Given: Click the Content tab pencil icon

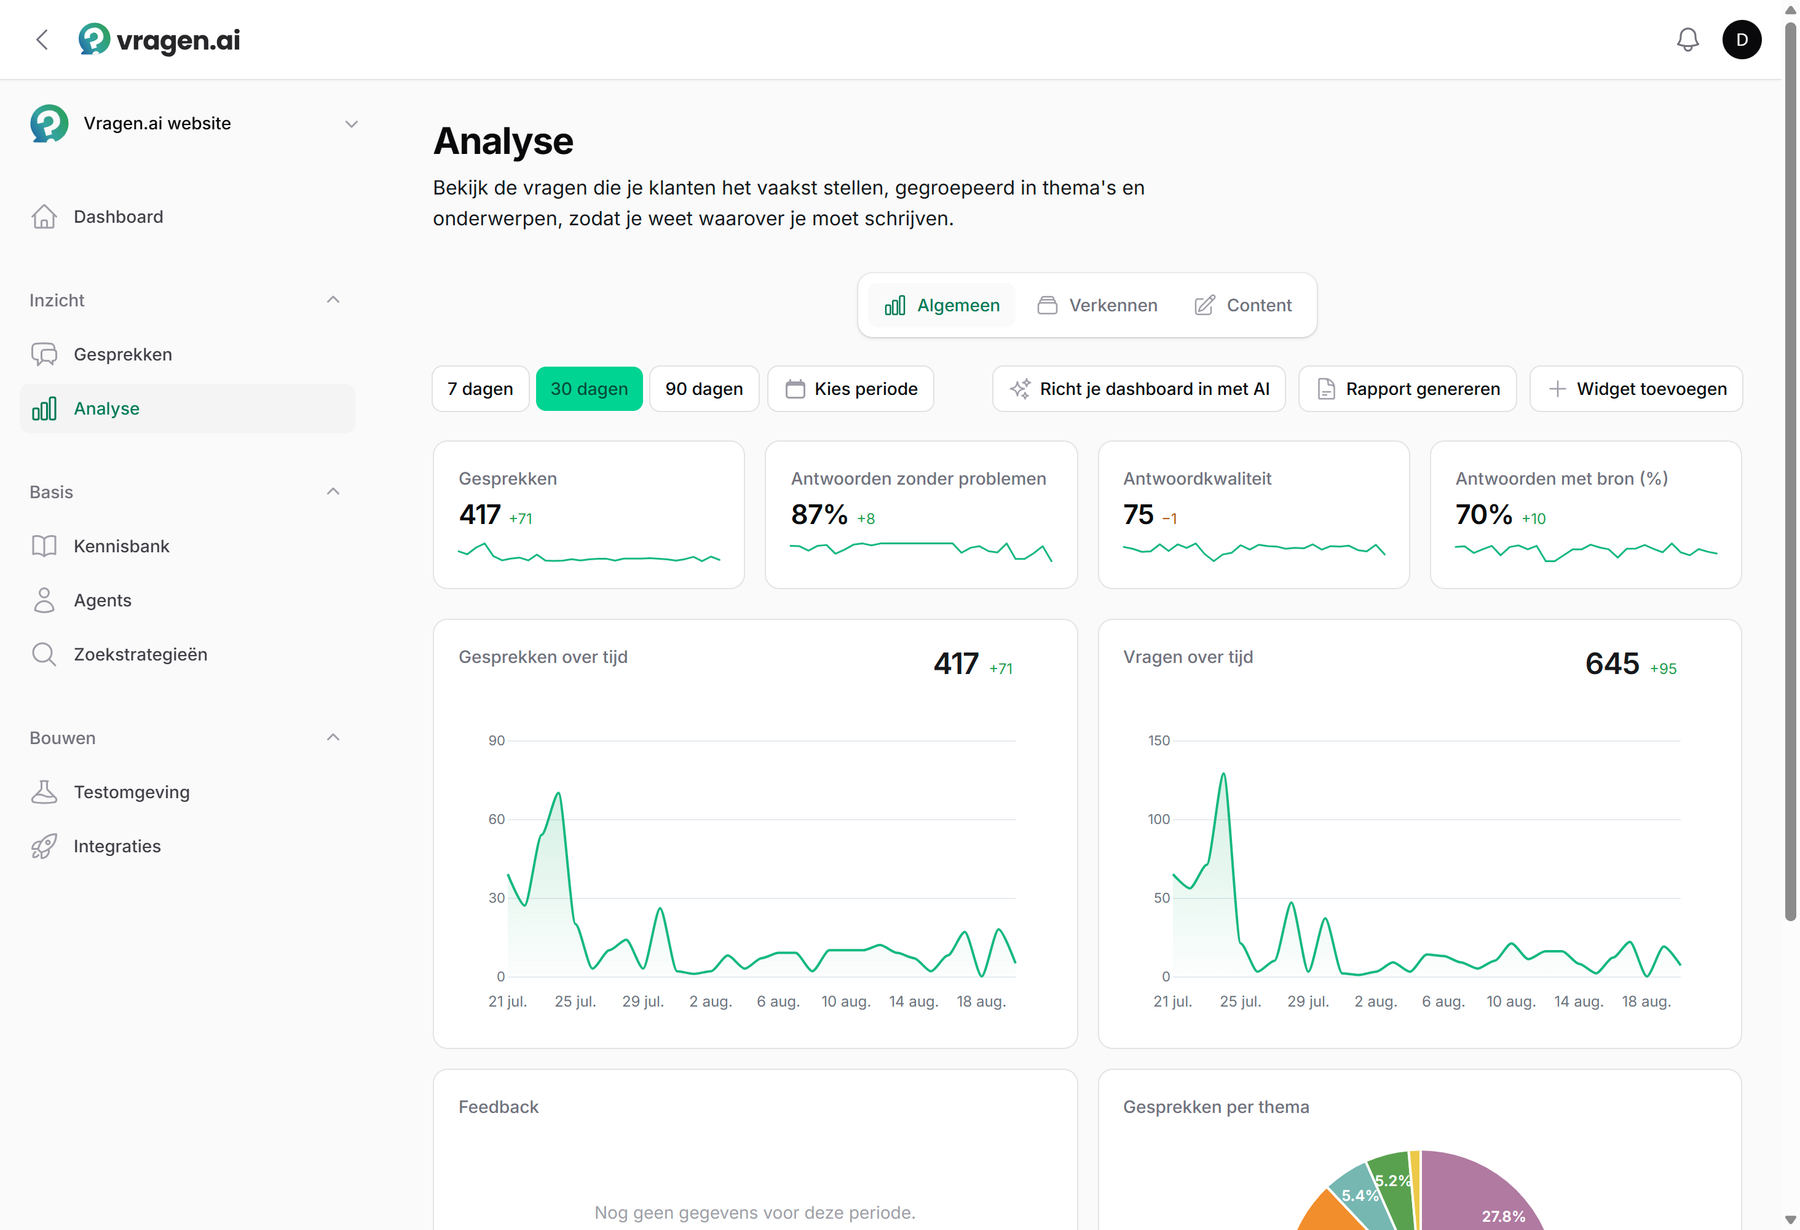Looking at the screenshot, I should click(x=1205, y=306).
